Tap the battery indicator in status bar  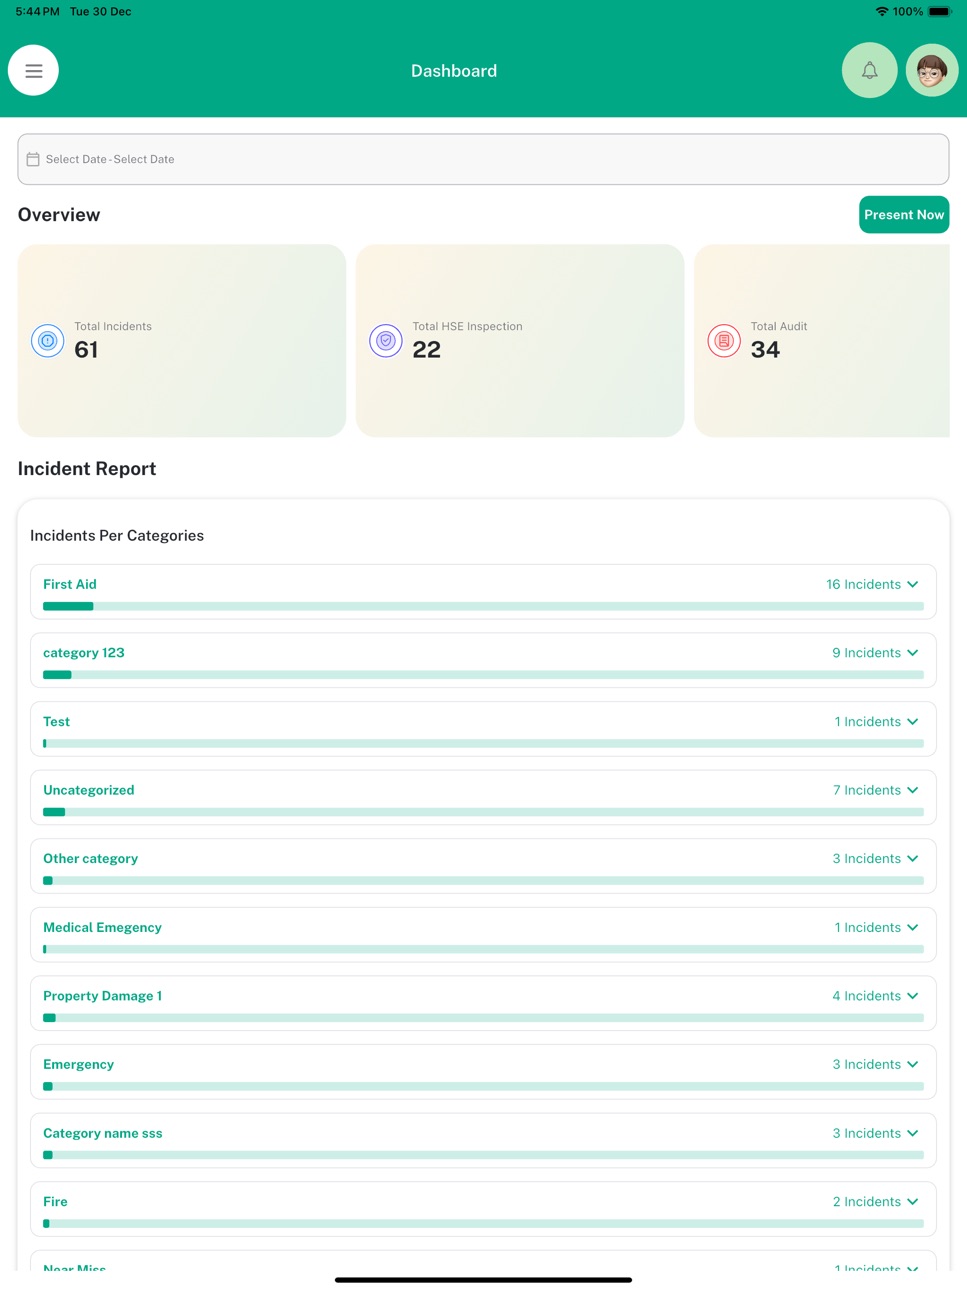pyautogui.click(x=940, y=12)
